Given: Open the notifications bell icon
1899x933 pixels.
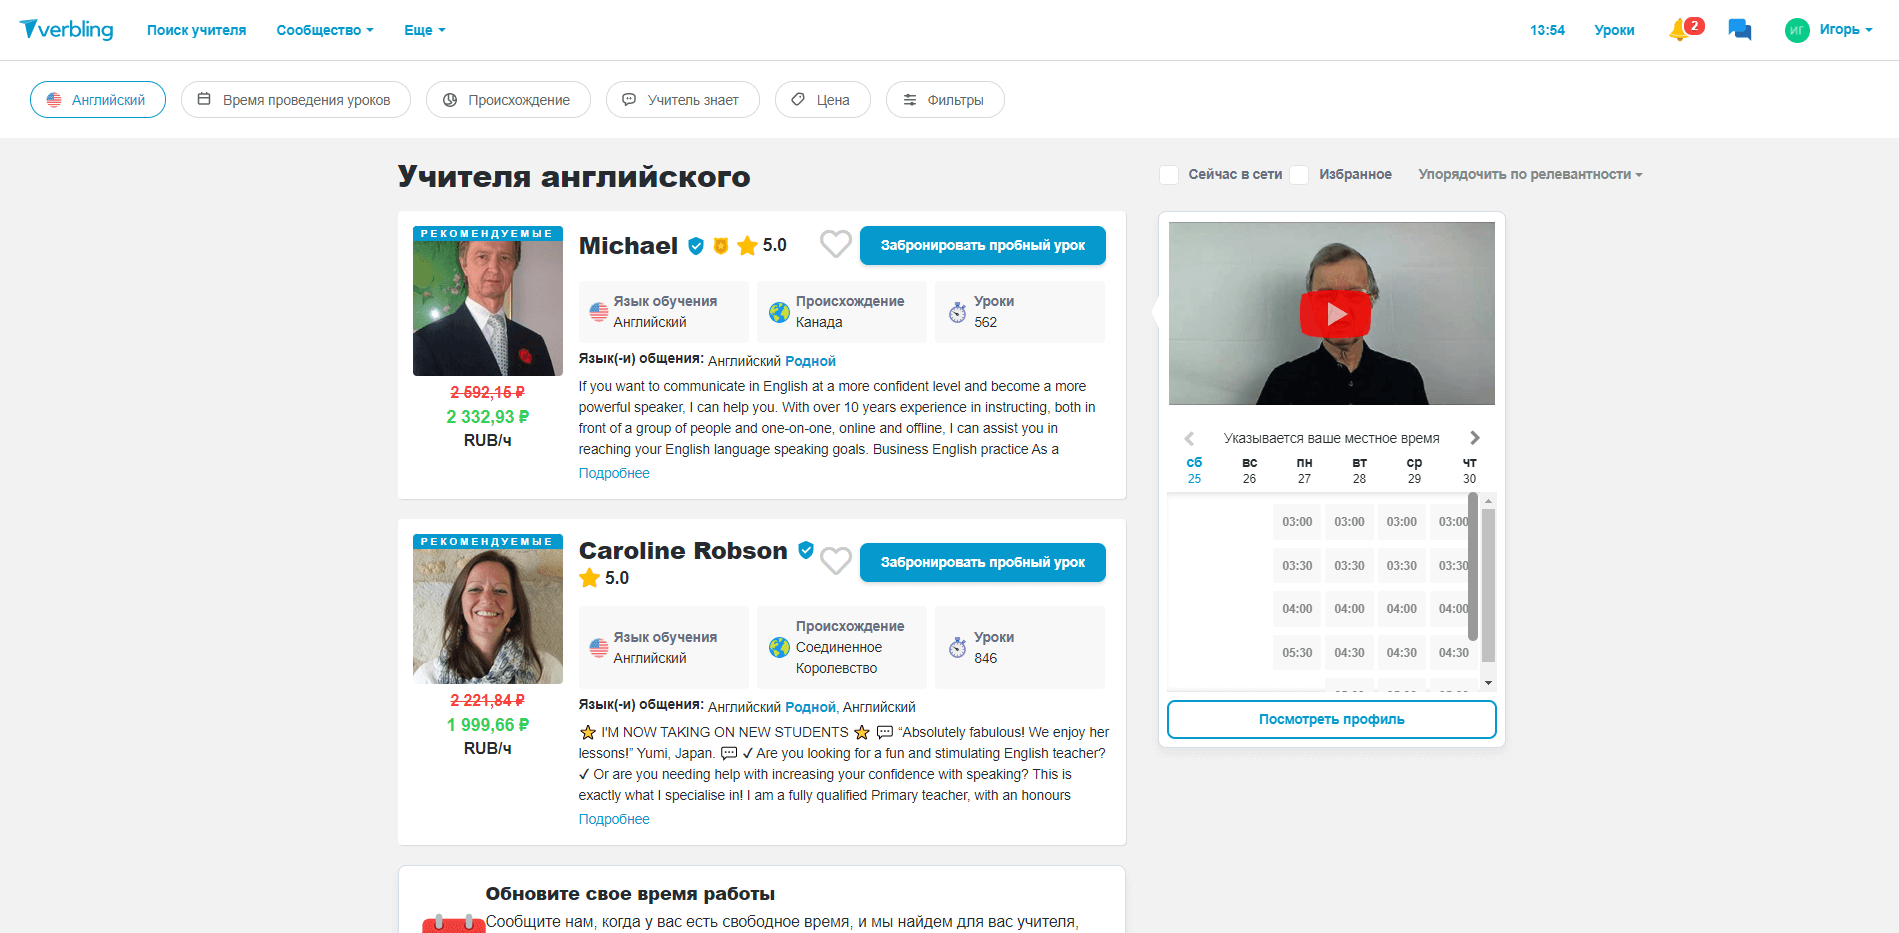Looking at the screenshot, I should tap(1680, 30).
